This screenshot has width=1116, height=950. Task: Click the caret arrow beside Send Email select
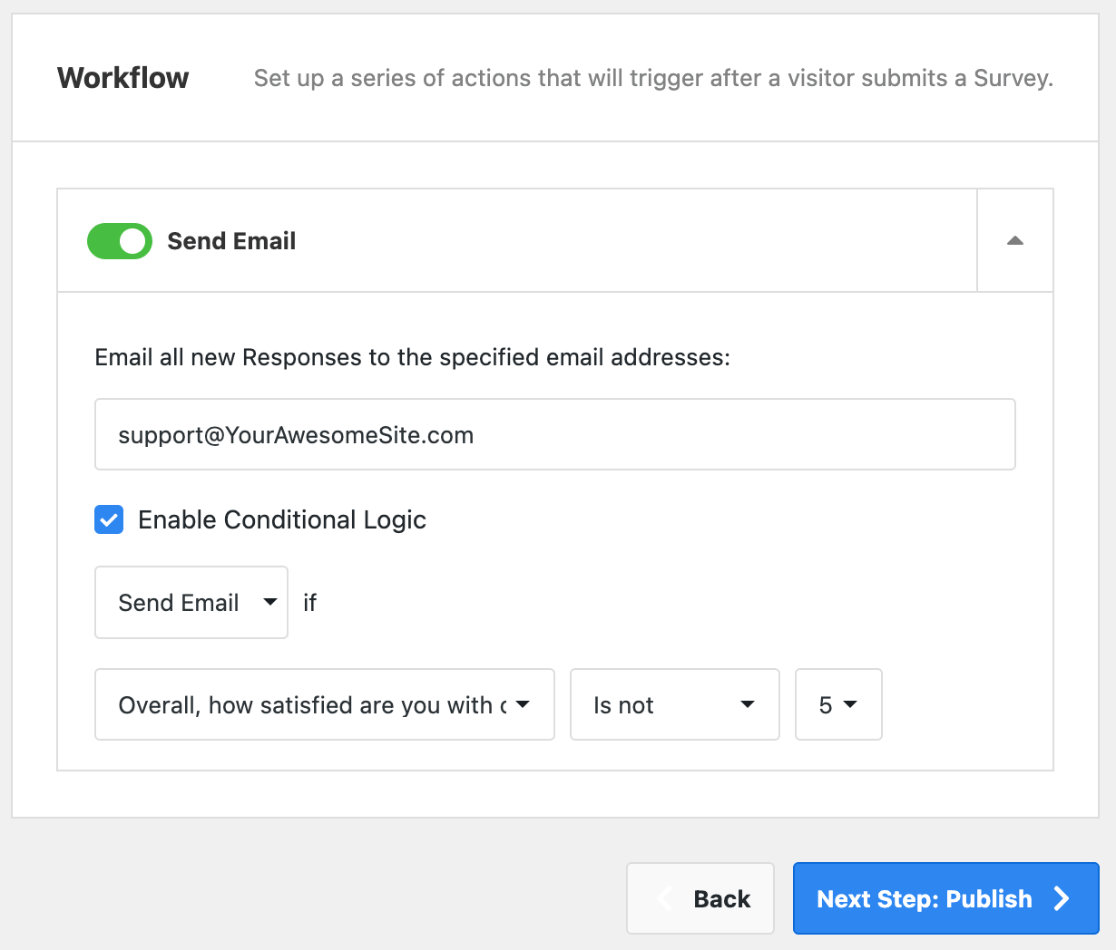[269, 602]
